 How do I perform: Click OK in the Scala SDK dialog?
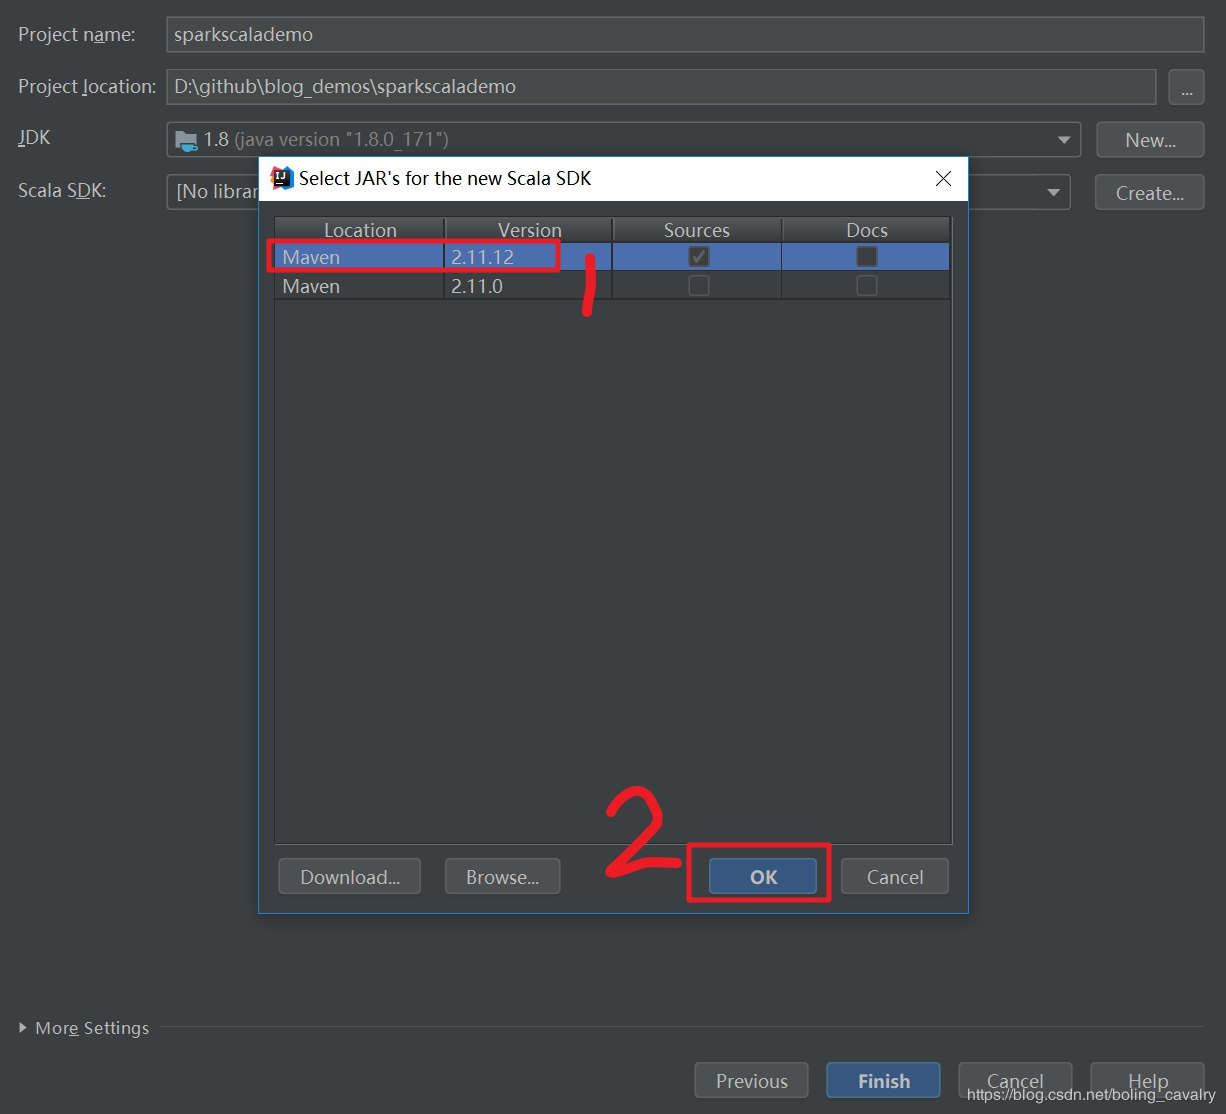(763, 877)
